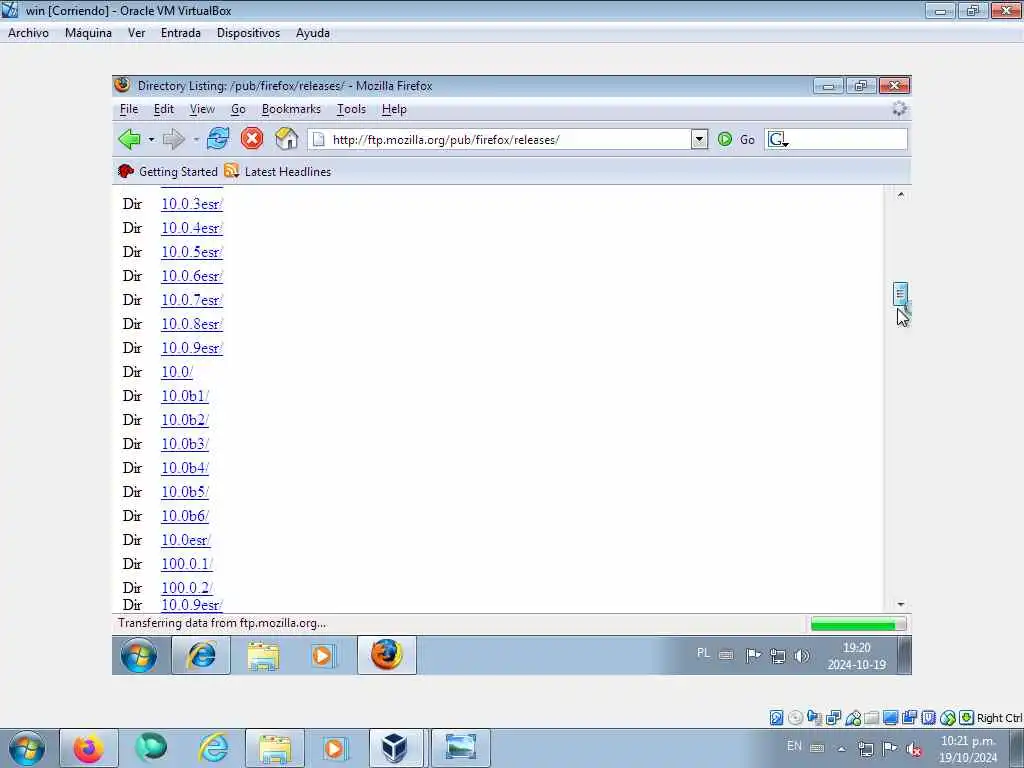The height and width of the screenshot is (768, 1024).
Task: Click the vertical scrollbar thumb in Firefox
Action: [900, 294]
